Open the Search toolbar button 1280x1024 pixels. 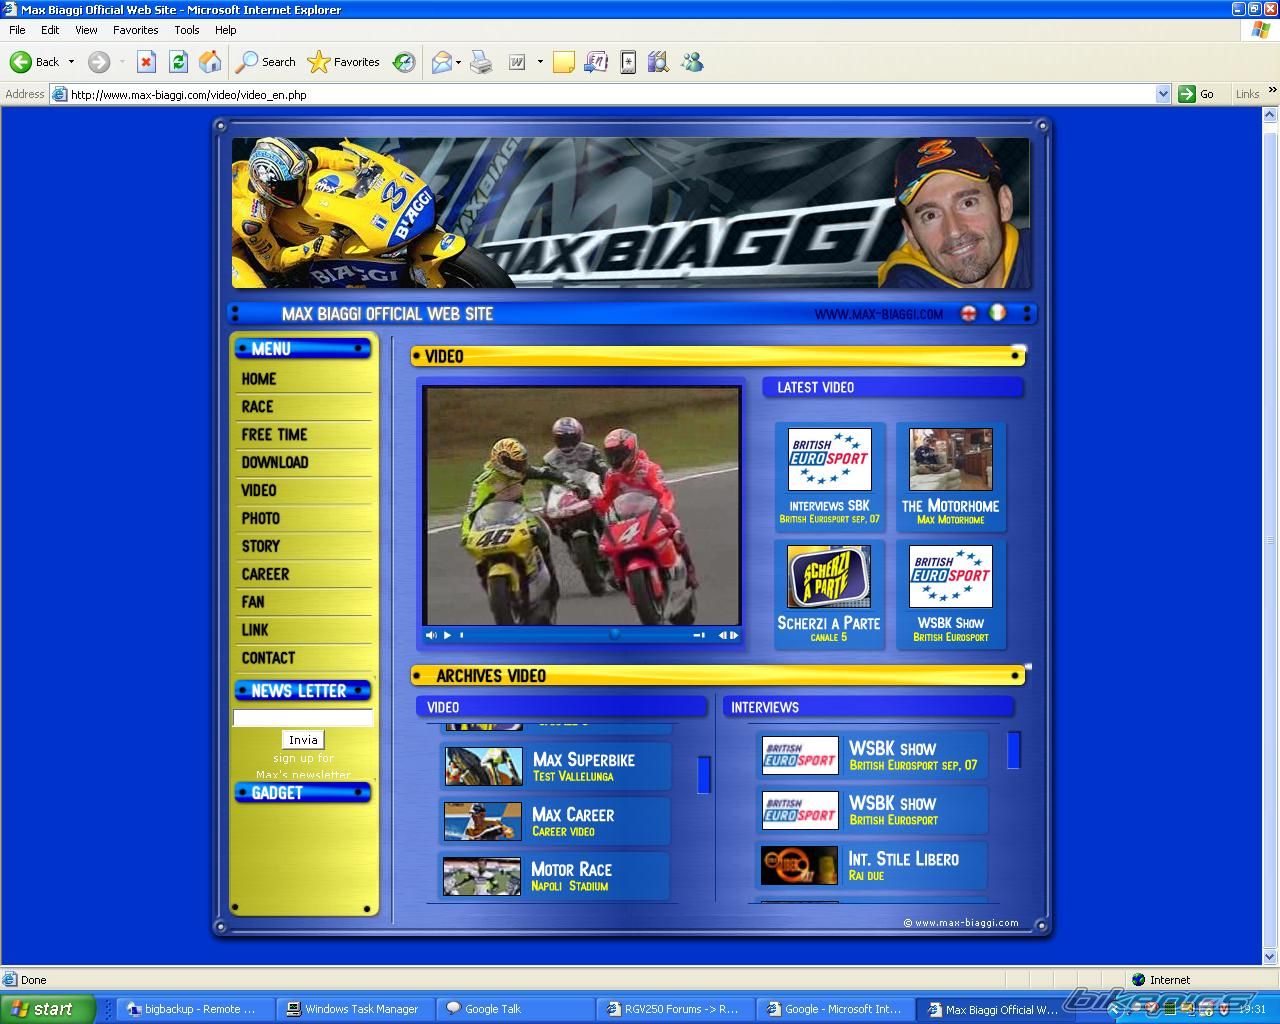click(x=266, y=62)
